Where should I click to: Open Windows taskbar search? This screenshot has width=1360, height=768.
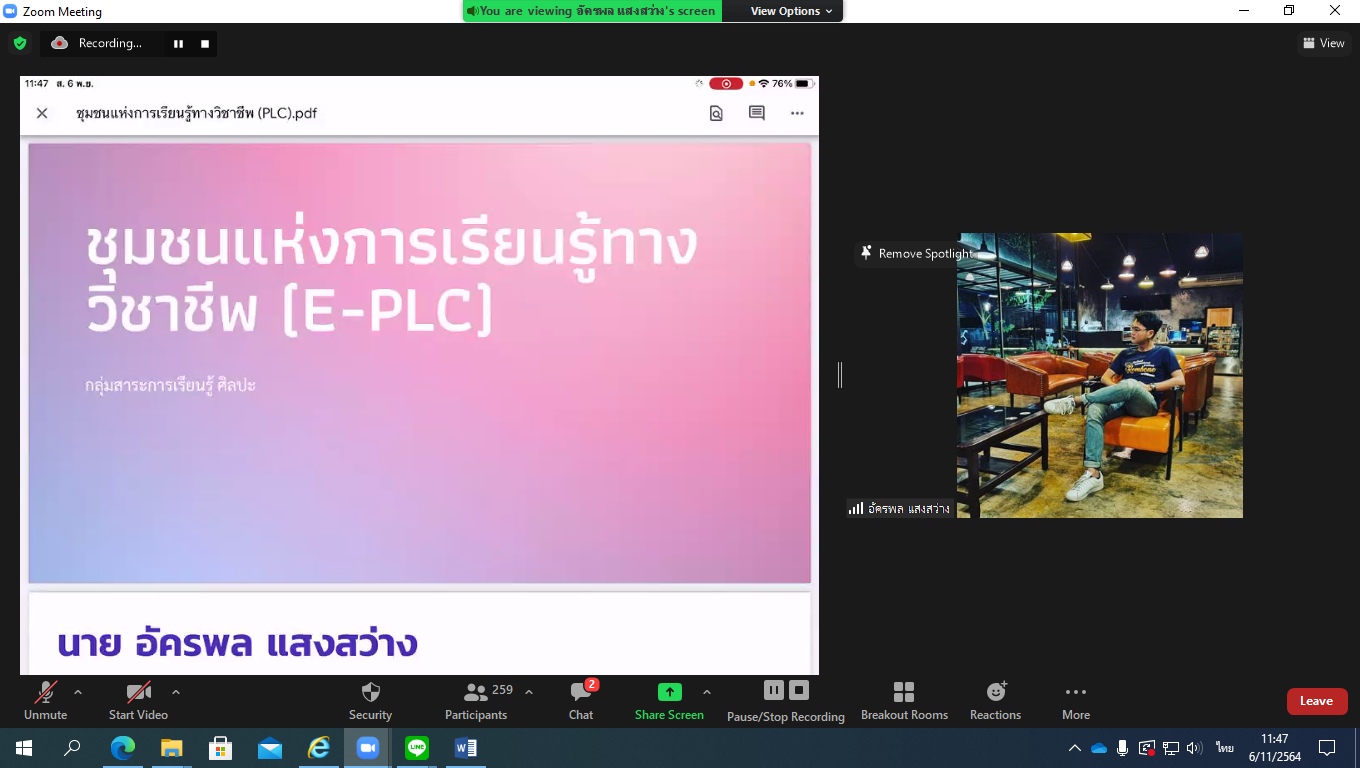click(72, 748)
